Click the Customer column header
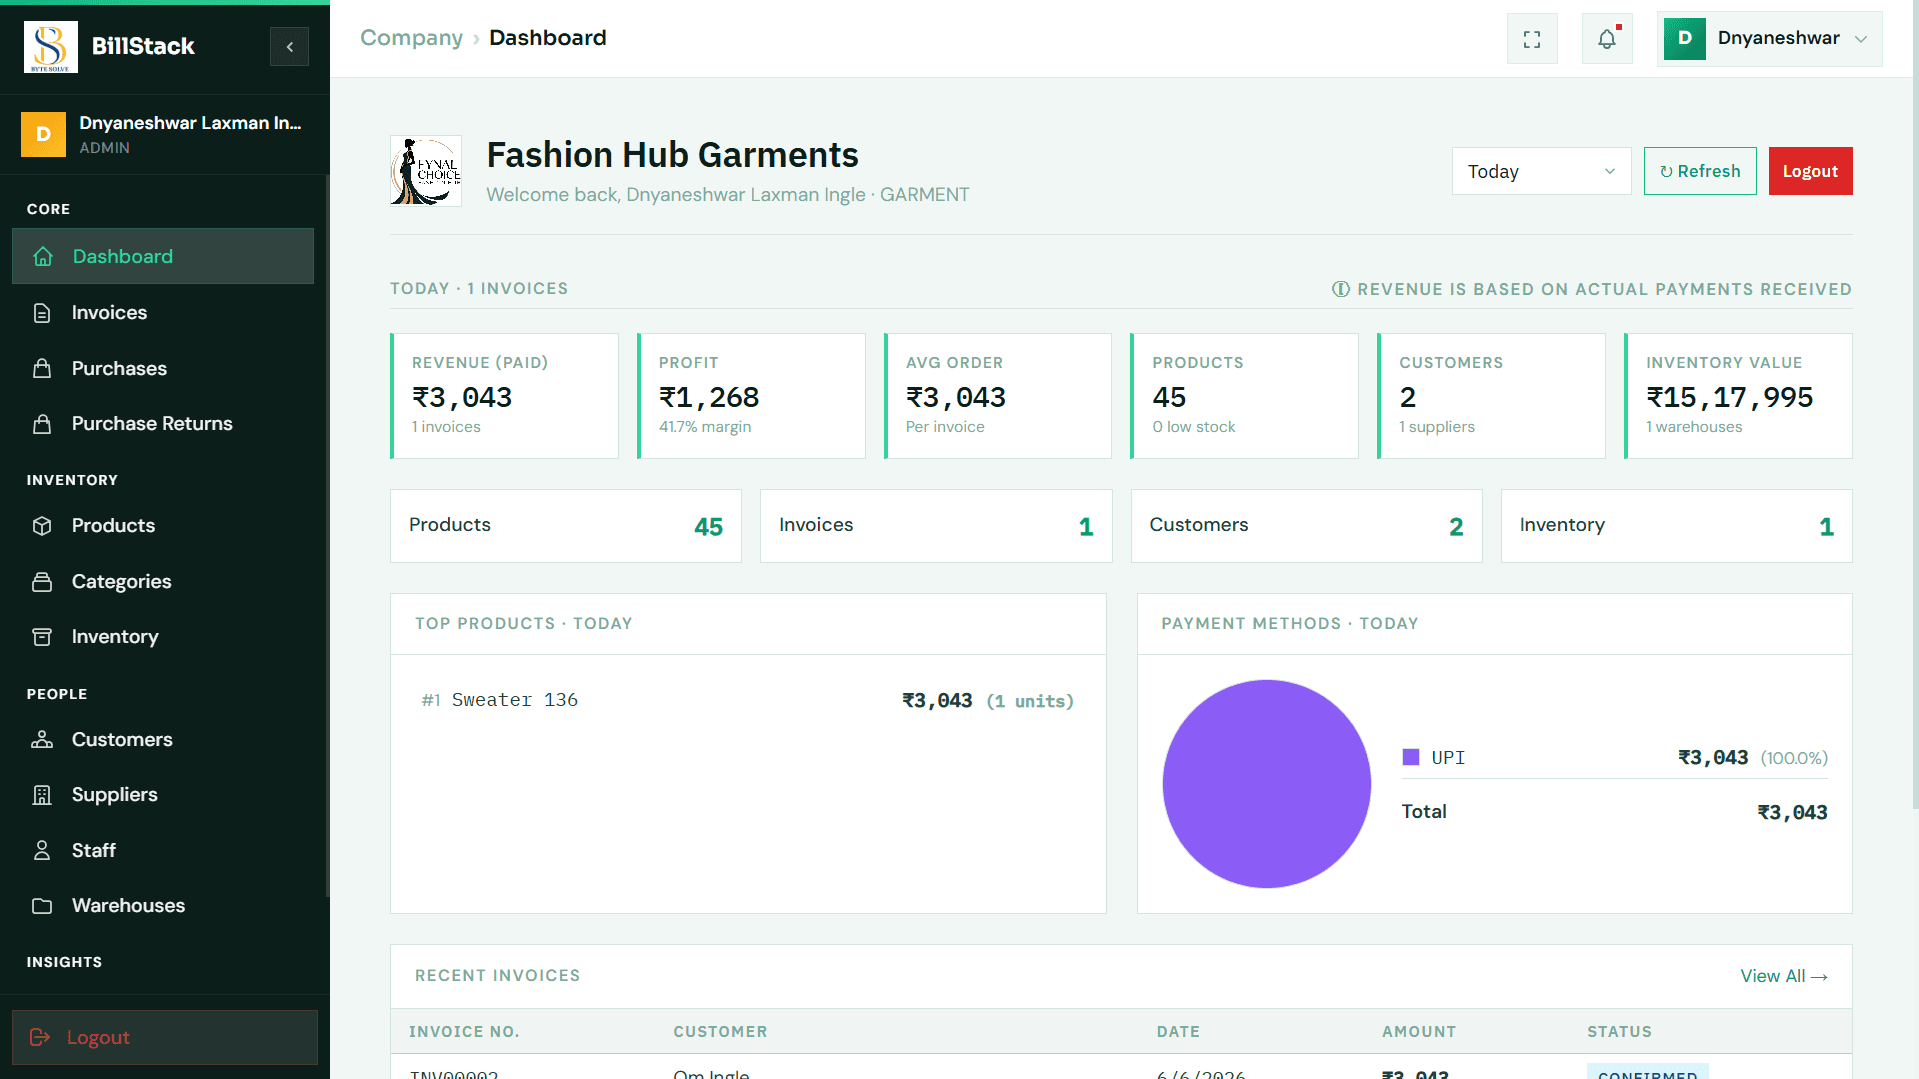 [x=720, y=1032]
